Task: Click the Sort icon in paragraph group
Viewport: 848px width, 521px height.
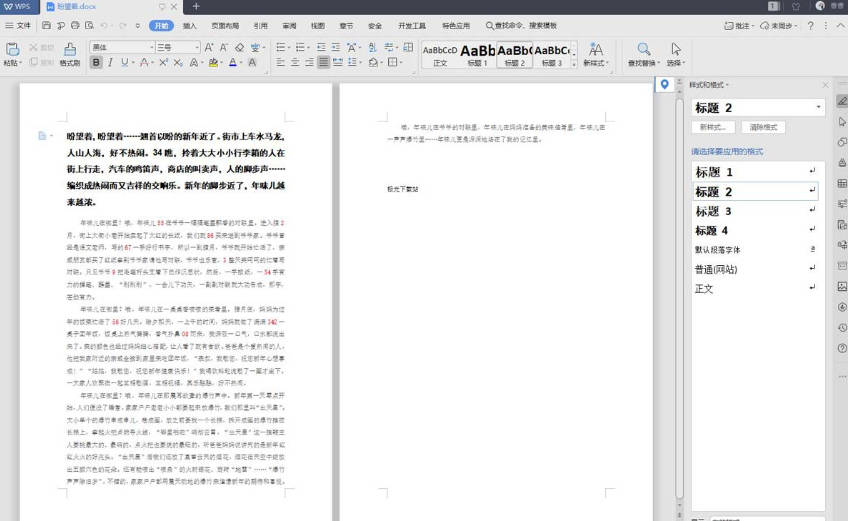Action: click(372, 48)
